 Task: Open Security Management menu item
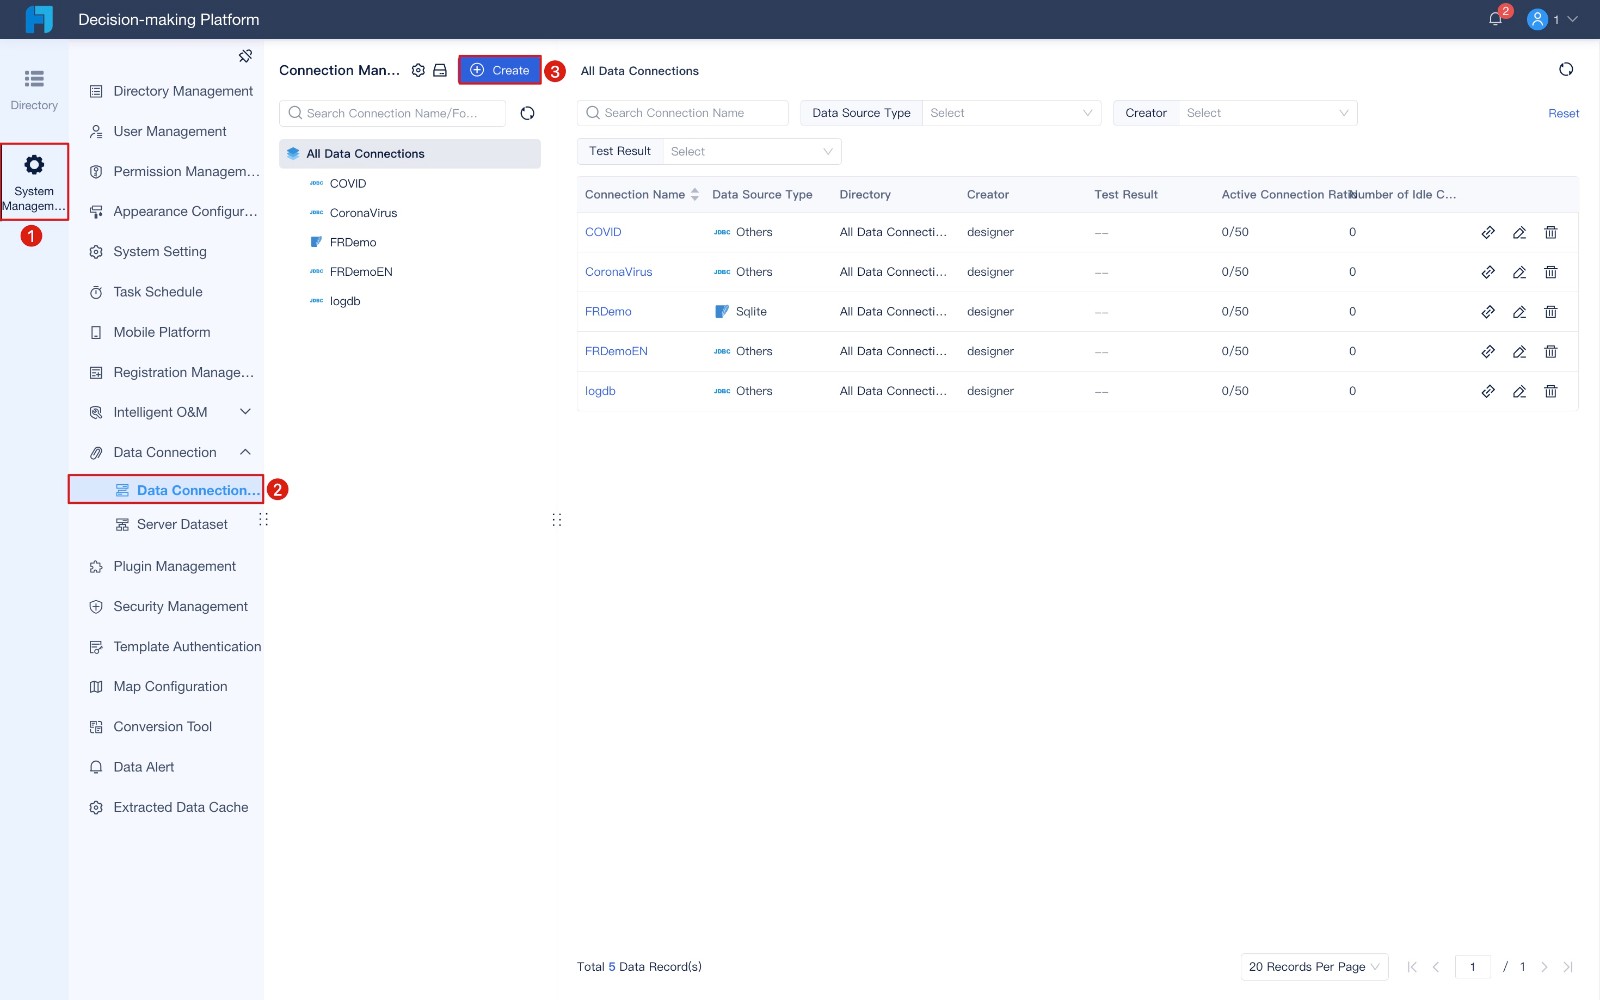(x=181, y=606)
